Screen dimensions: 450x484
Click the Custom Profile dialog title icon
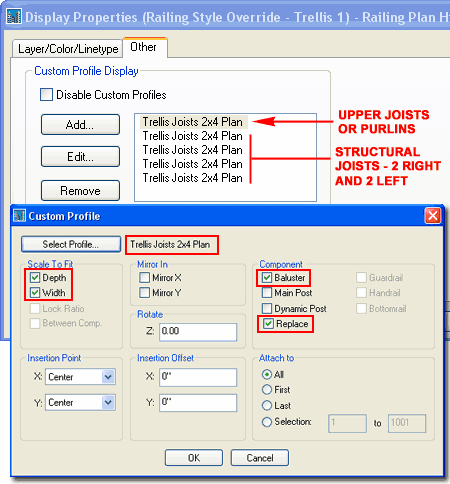19,216
